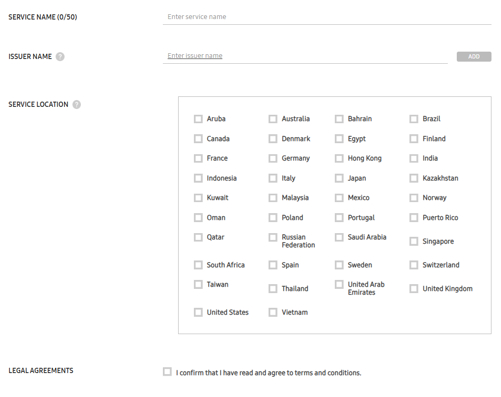Enable the Brazil service location
The height and width of the screenshot is (397, 501).
(x=414, y=119)
